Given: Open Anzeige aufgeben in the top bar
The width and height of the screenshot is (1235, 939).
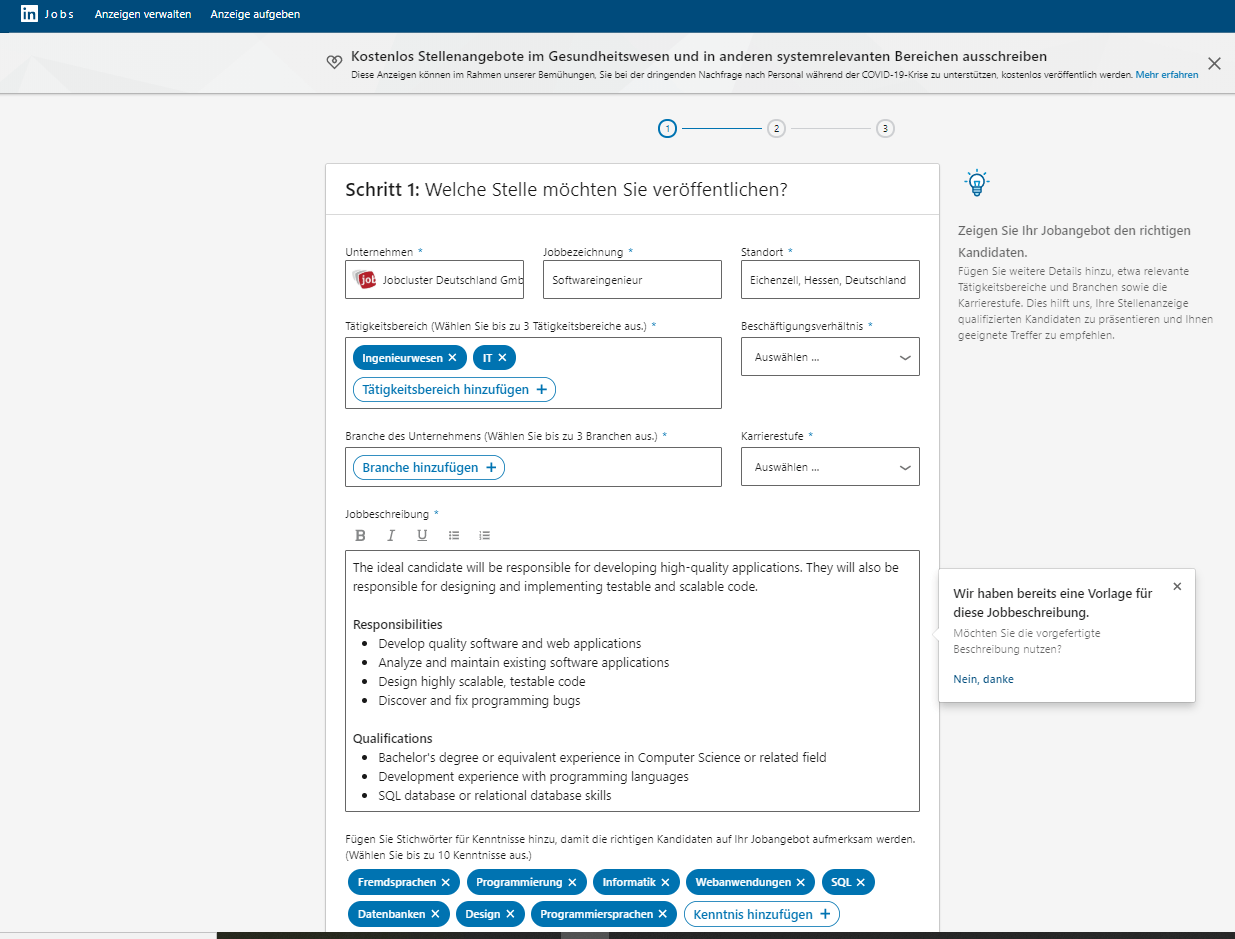Looking at the screenshot, I should pyautogui.click(x=255, y=14).
